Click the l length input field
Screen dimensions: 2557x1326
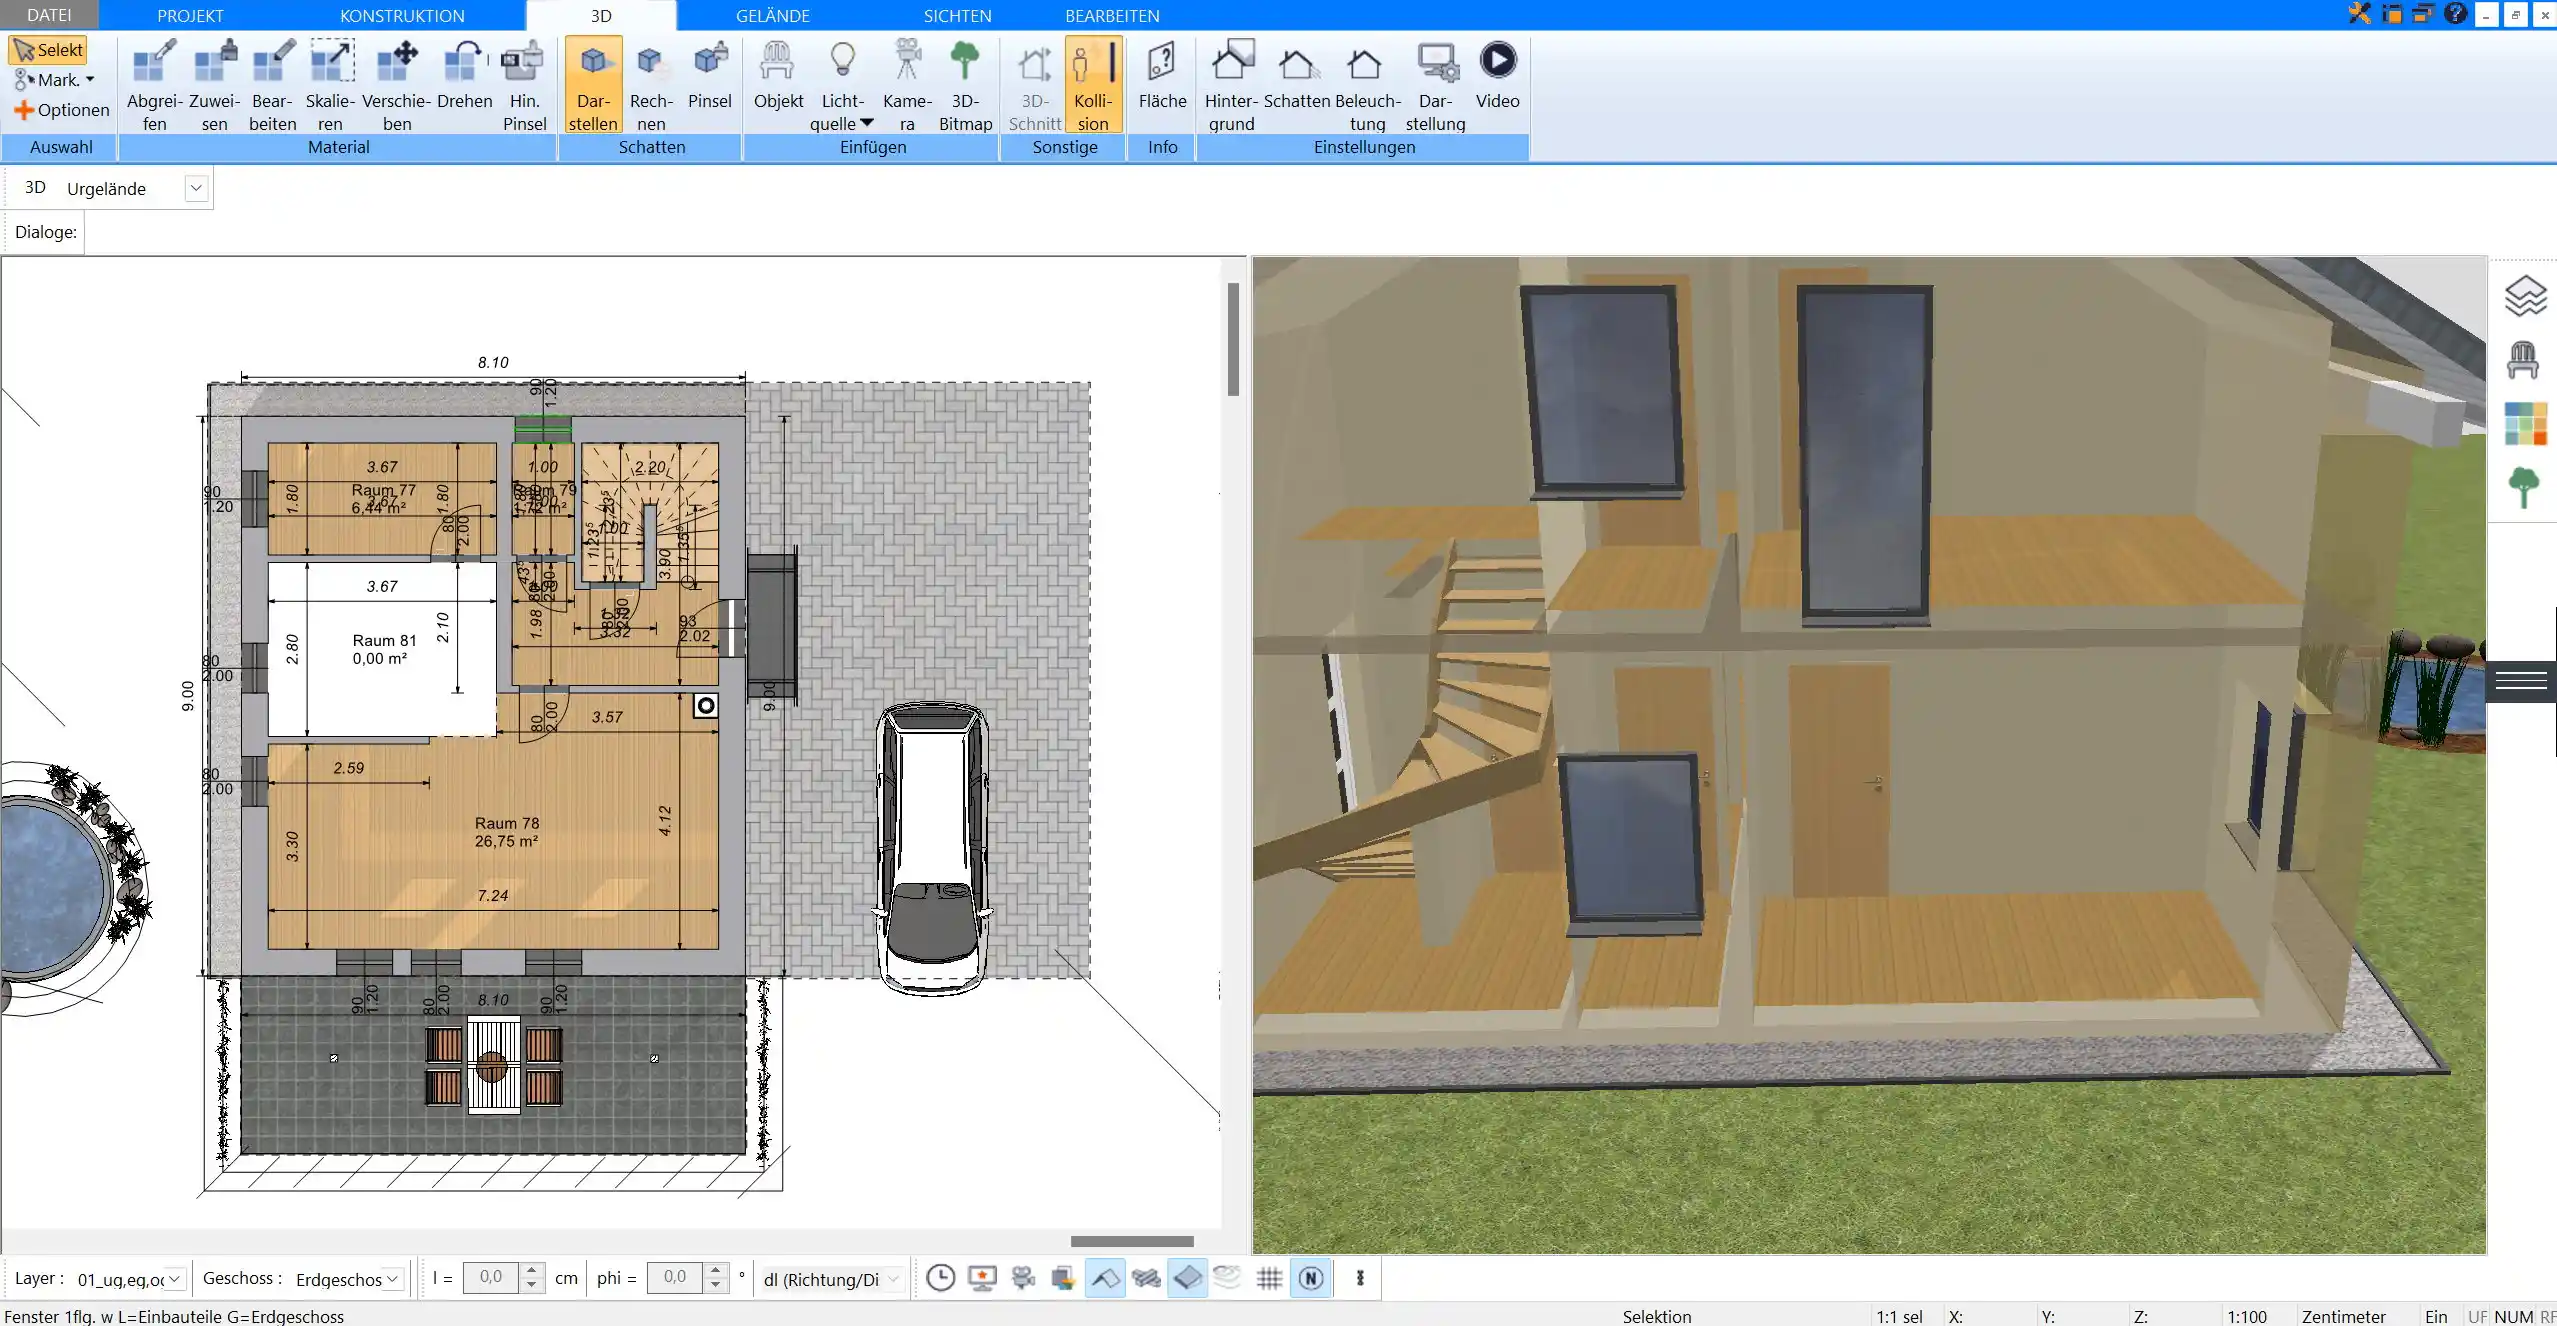click(491, 1277)
